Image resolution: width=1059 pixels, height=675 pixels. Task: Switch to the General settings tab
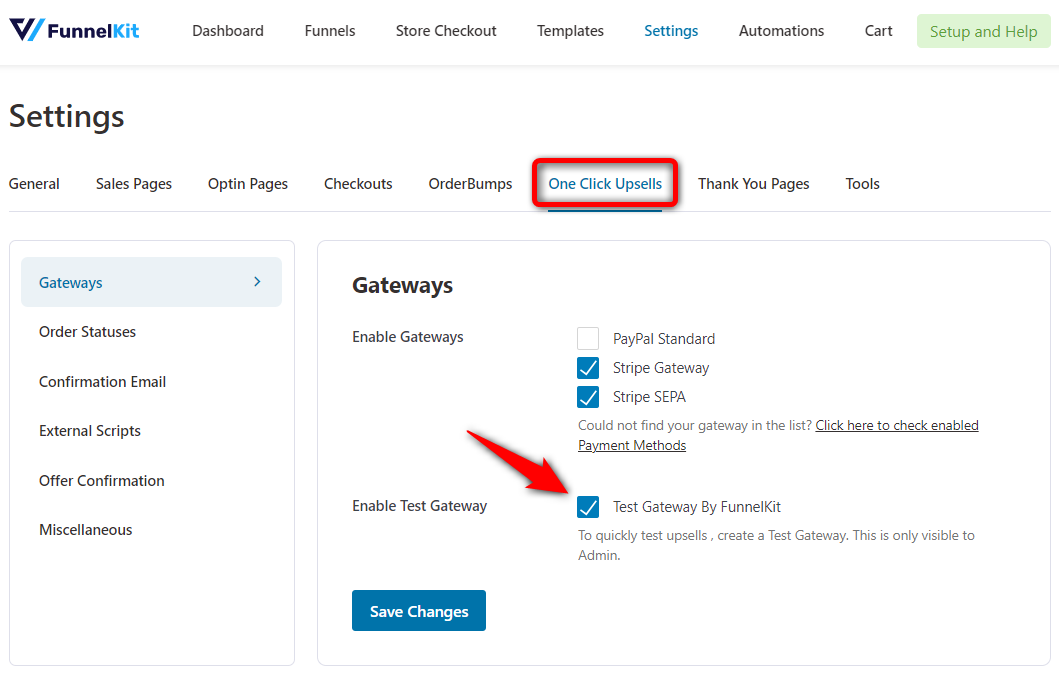pyautogui.click(x=34, y=184)
